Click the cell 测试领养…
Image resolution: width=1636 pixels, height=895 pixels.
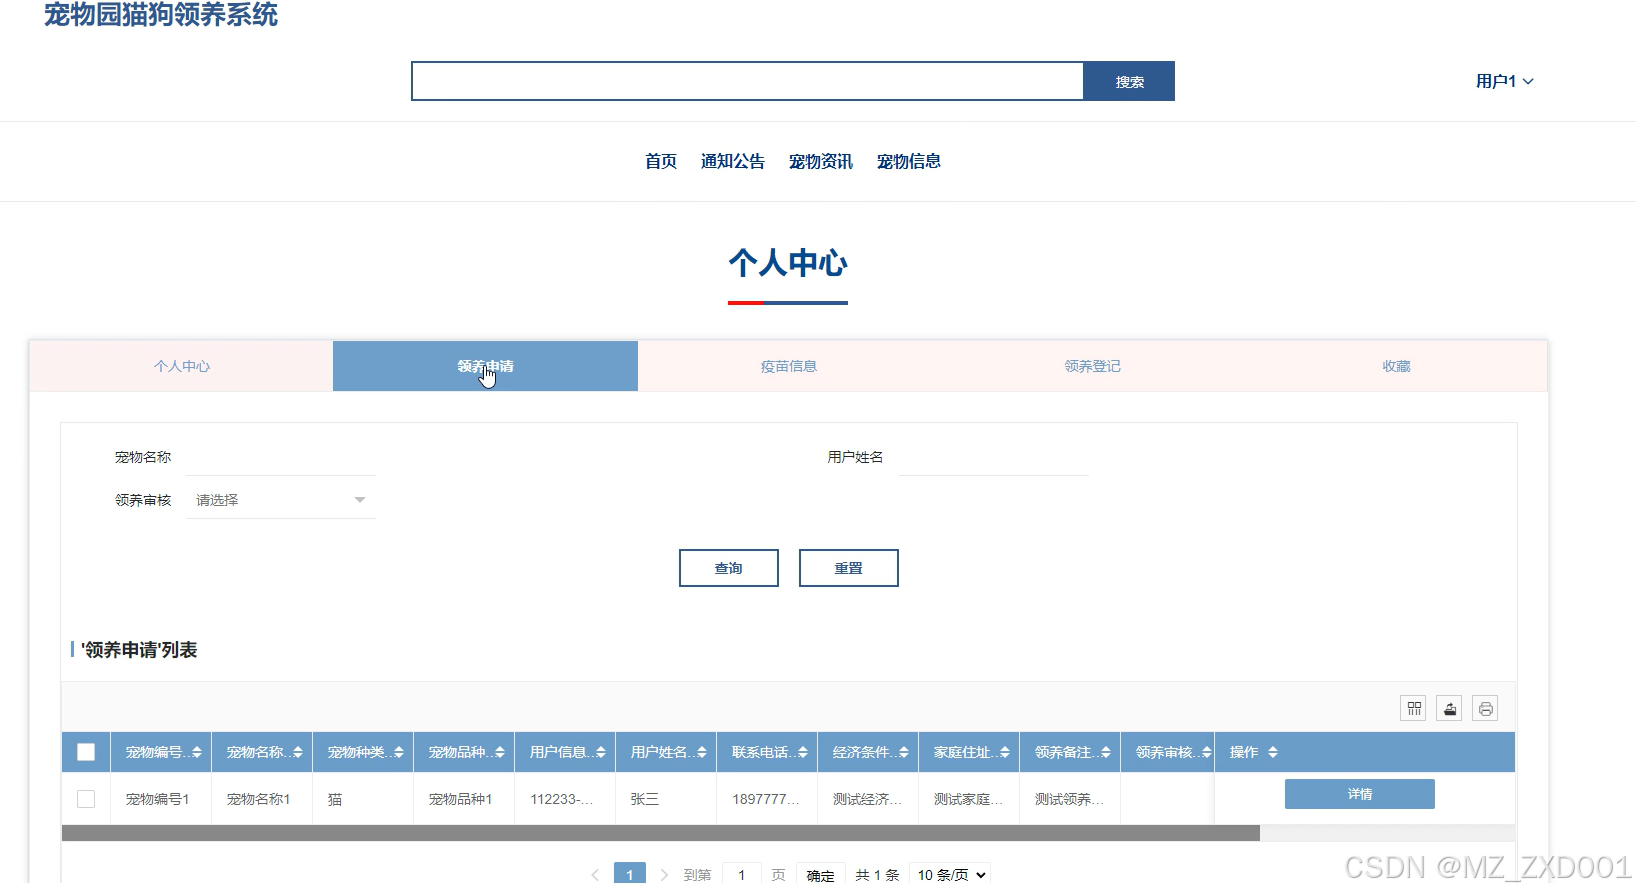click(x=1070, y=799)
